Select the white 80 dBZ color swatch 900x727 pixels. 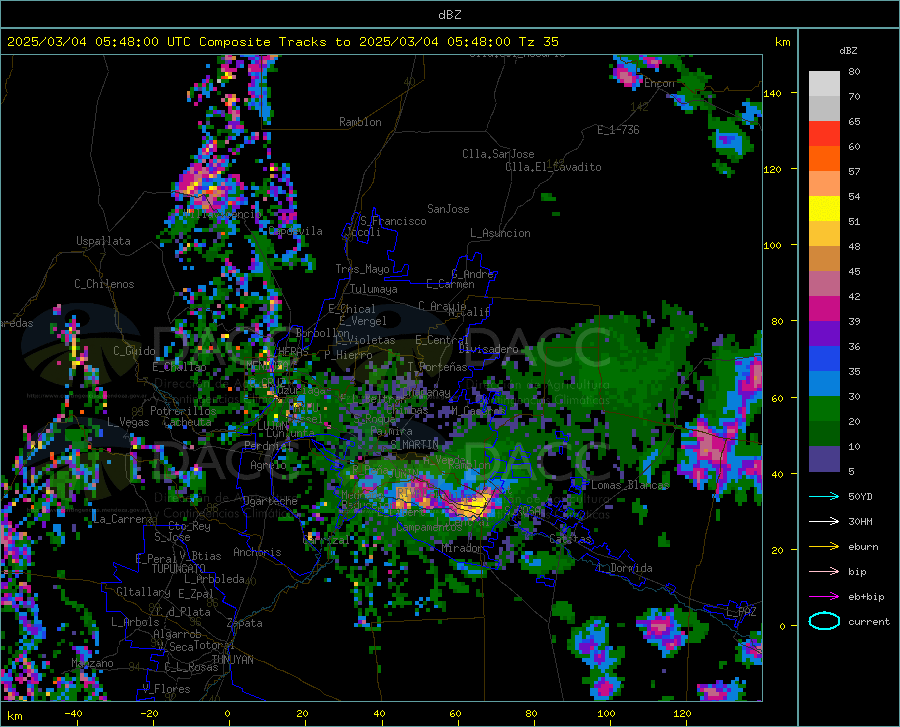[x=824, y=84]
